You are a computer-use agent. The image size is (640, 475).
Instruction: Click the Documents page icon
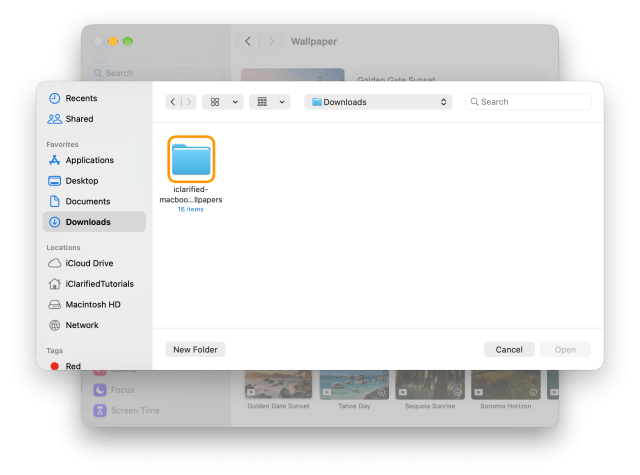[54, 201]
